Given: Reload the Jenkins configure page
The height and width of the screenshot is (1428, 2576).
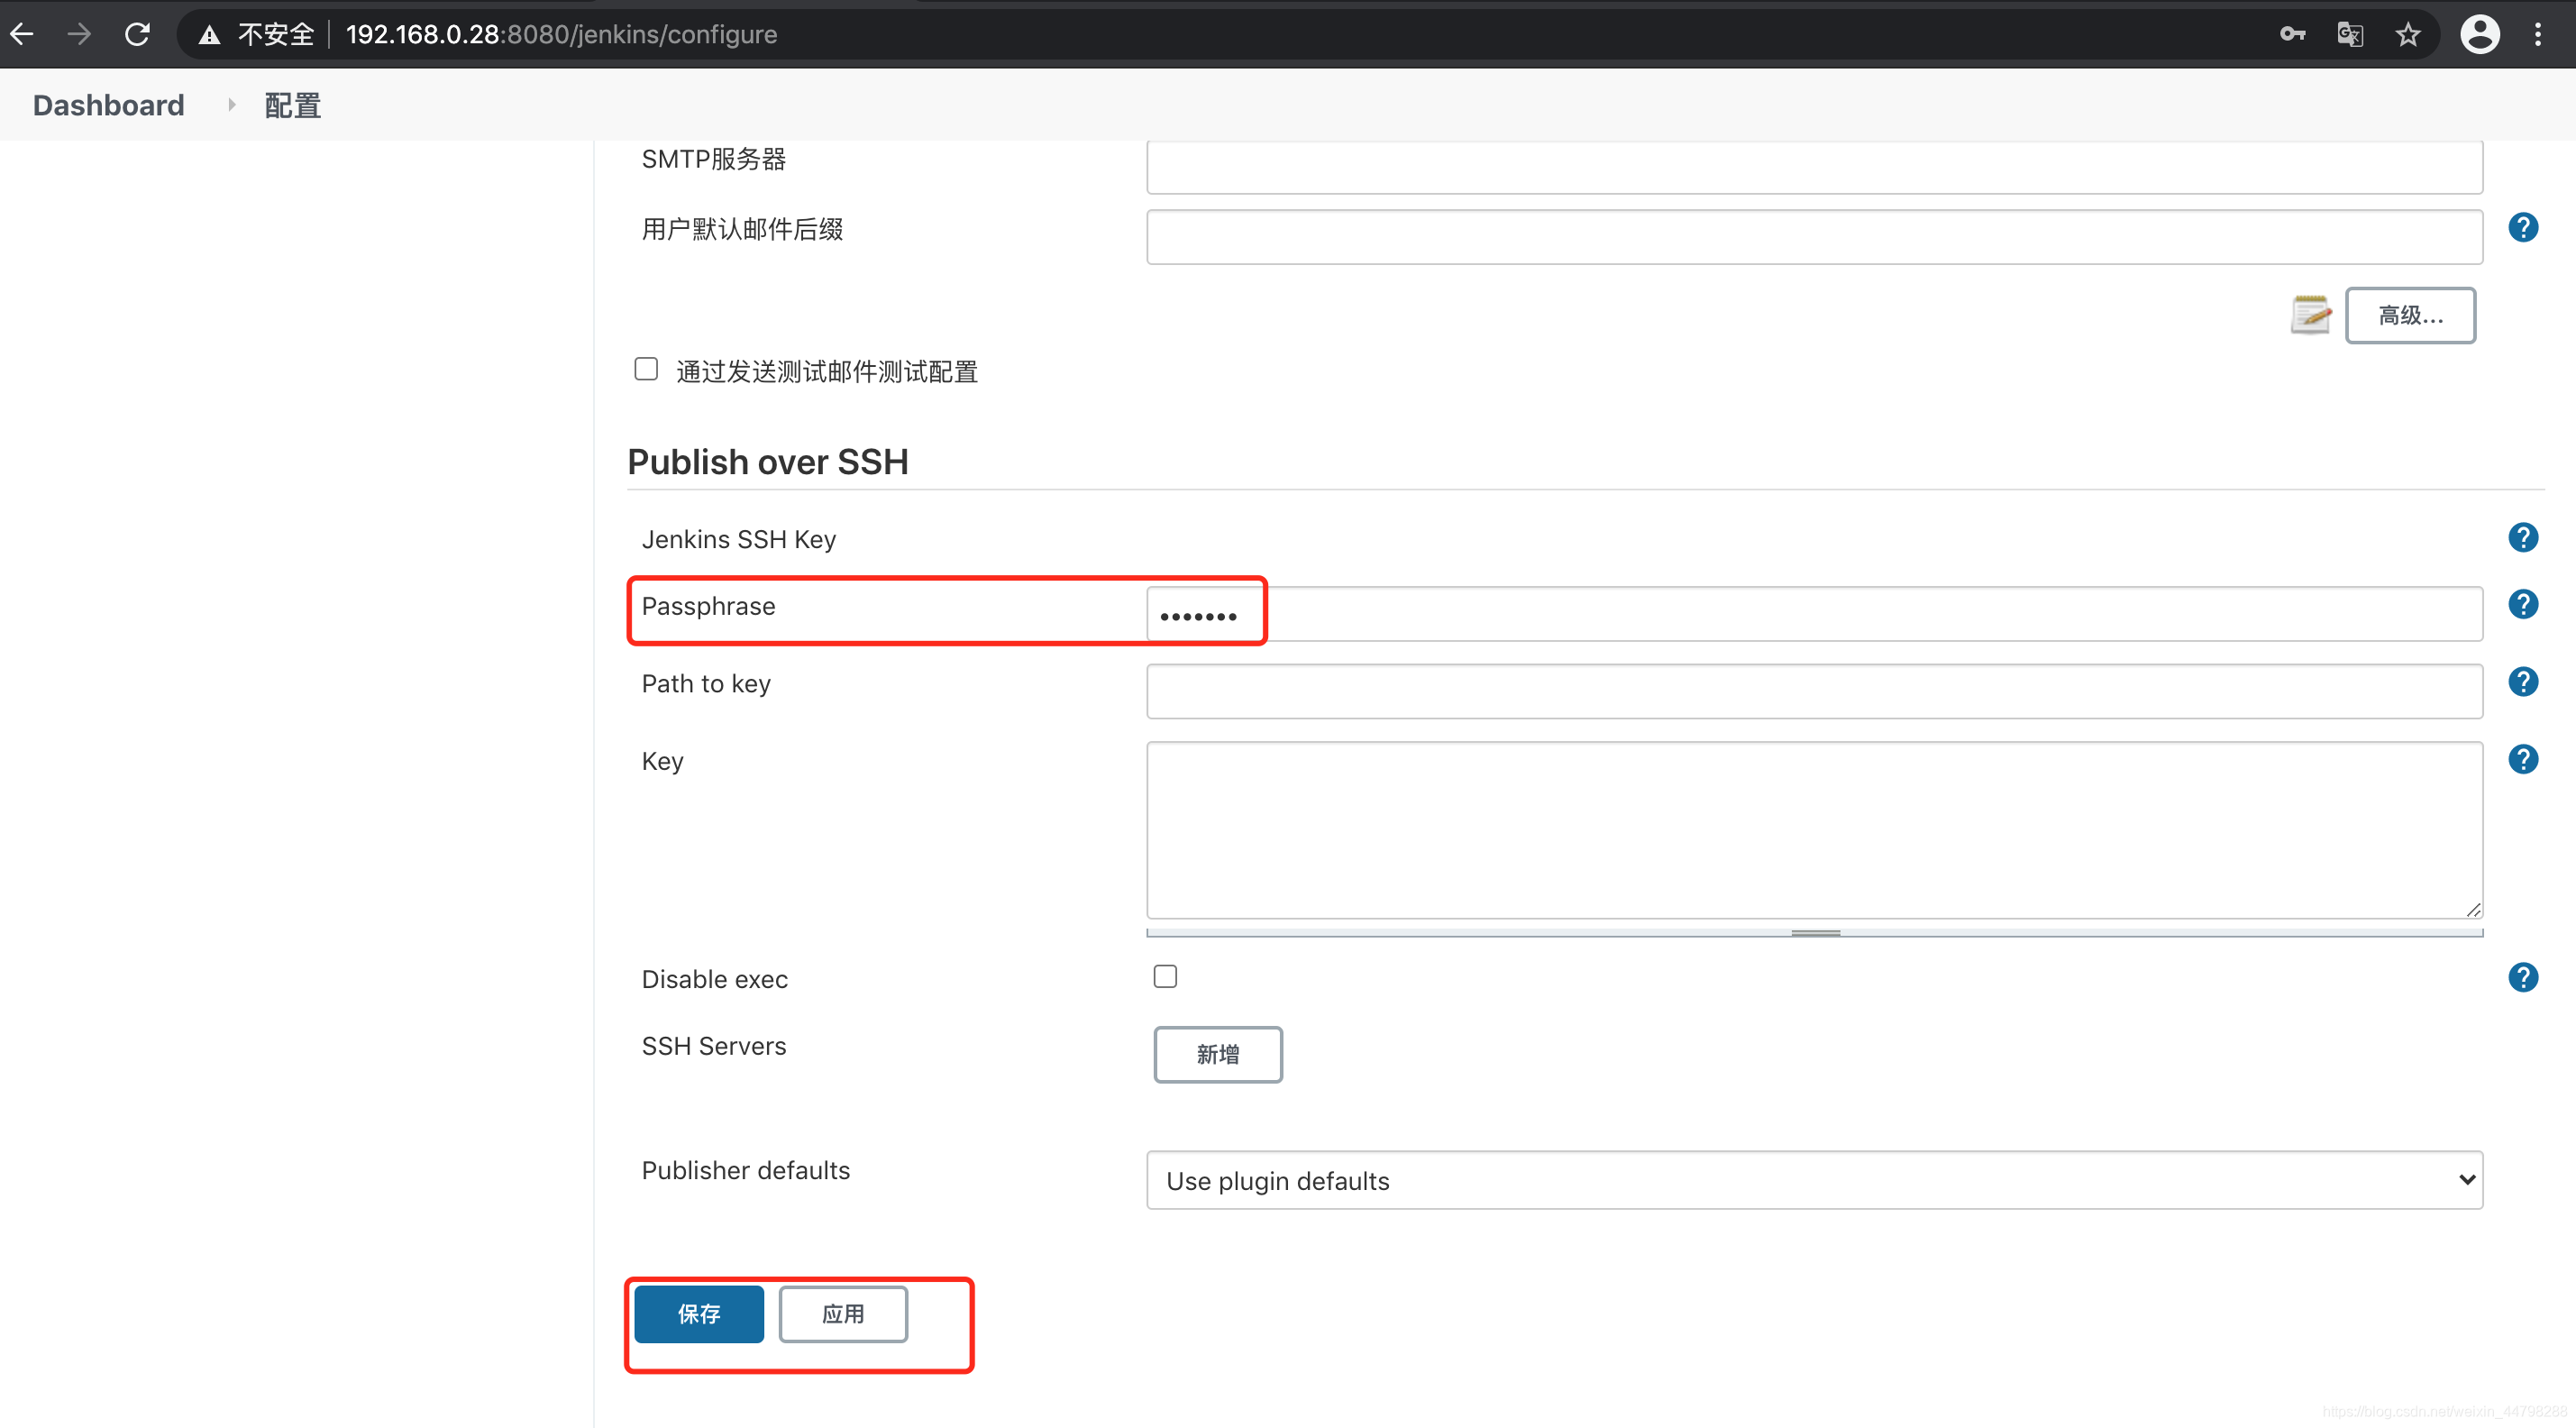Looking at the screenshot, I should [x=137, y=35].
